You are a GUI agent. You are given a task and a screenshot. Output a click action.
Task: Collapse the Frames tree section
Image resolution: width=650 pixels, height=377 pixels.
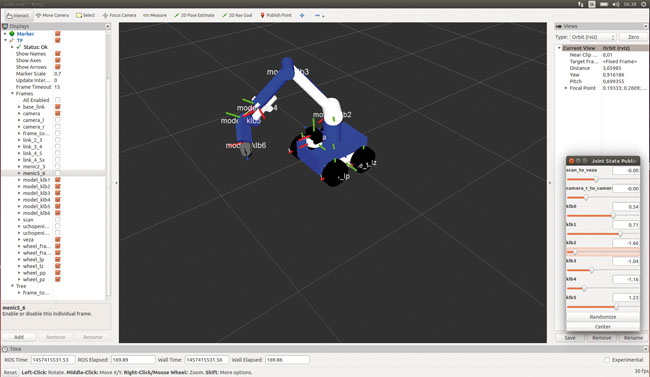click(x=12, y=93)
